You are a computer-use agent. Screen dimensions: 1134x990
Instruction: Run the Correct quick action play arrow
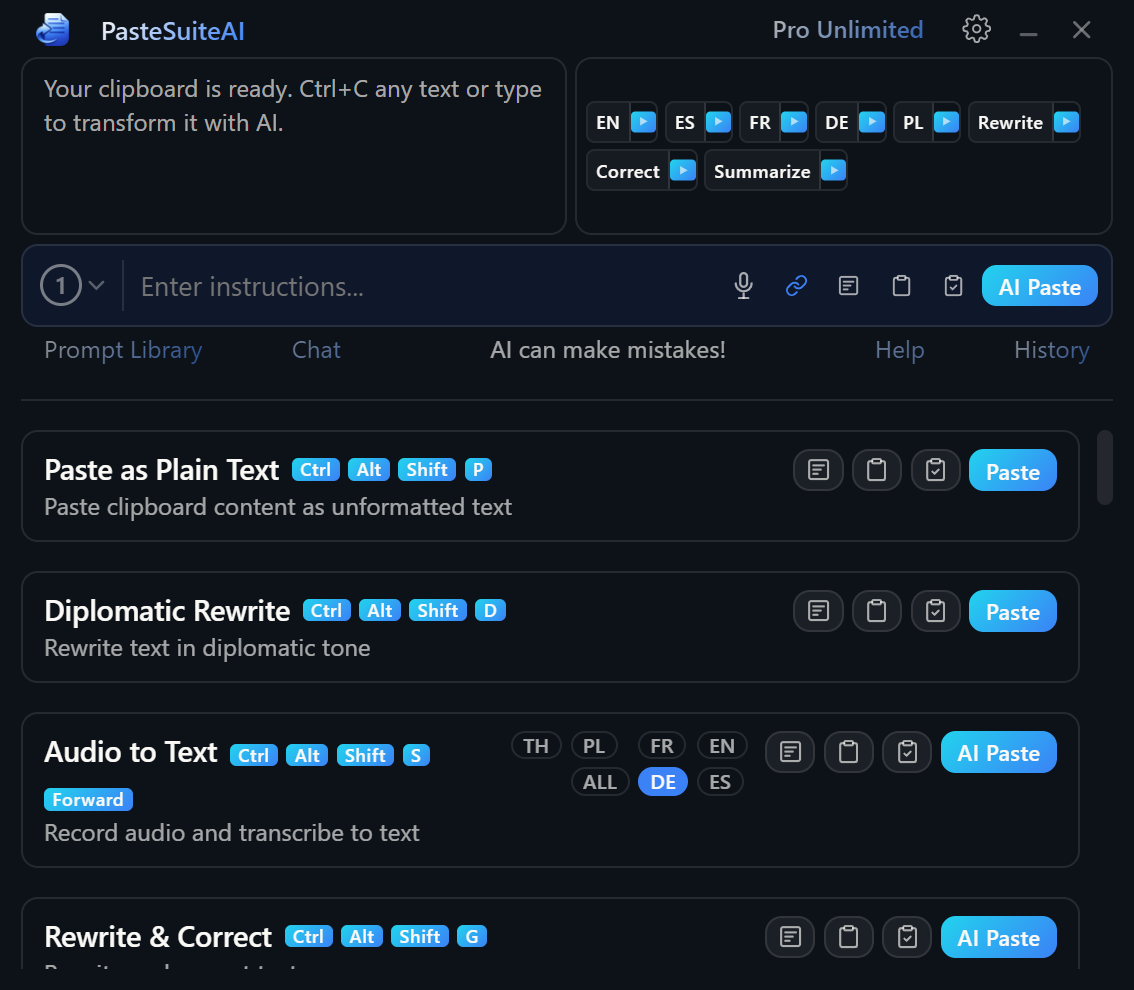(x=682, y=171)
